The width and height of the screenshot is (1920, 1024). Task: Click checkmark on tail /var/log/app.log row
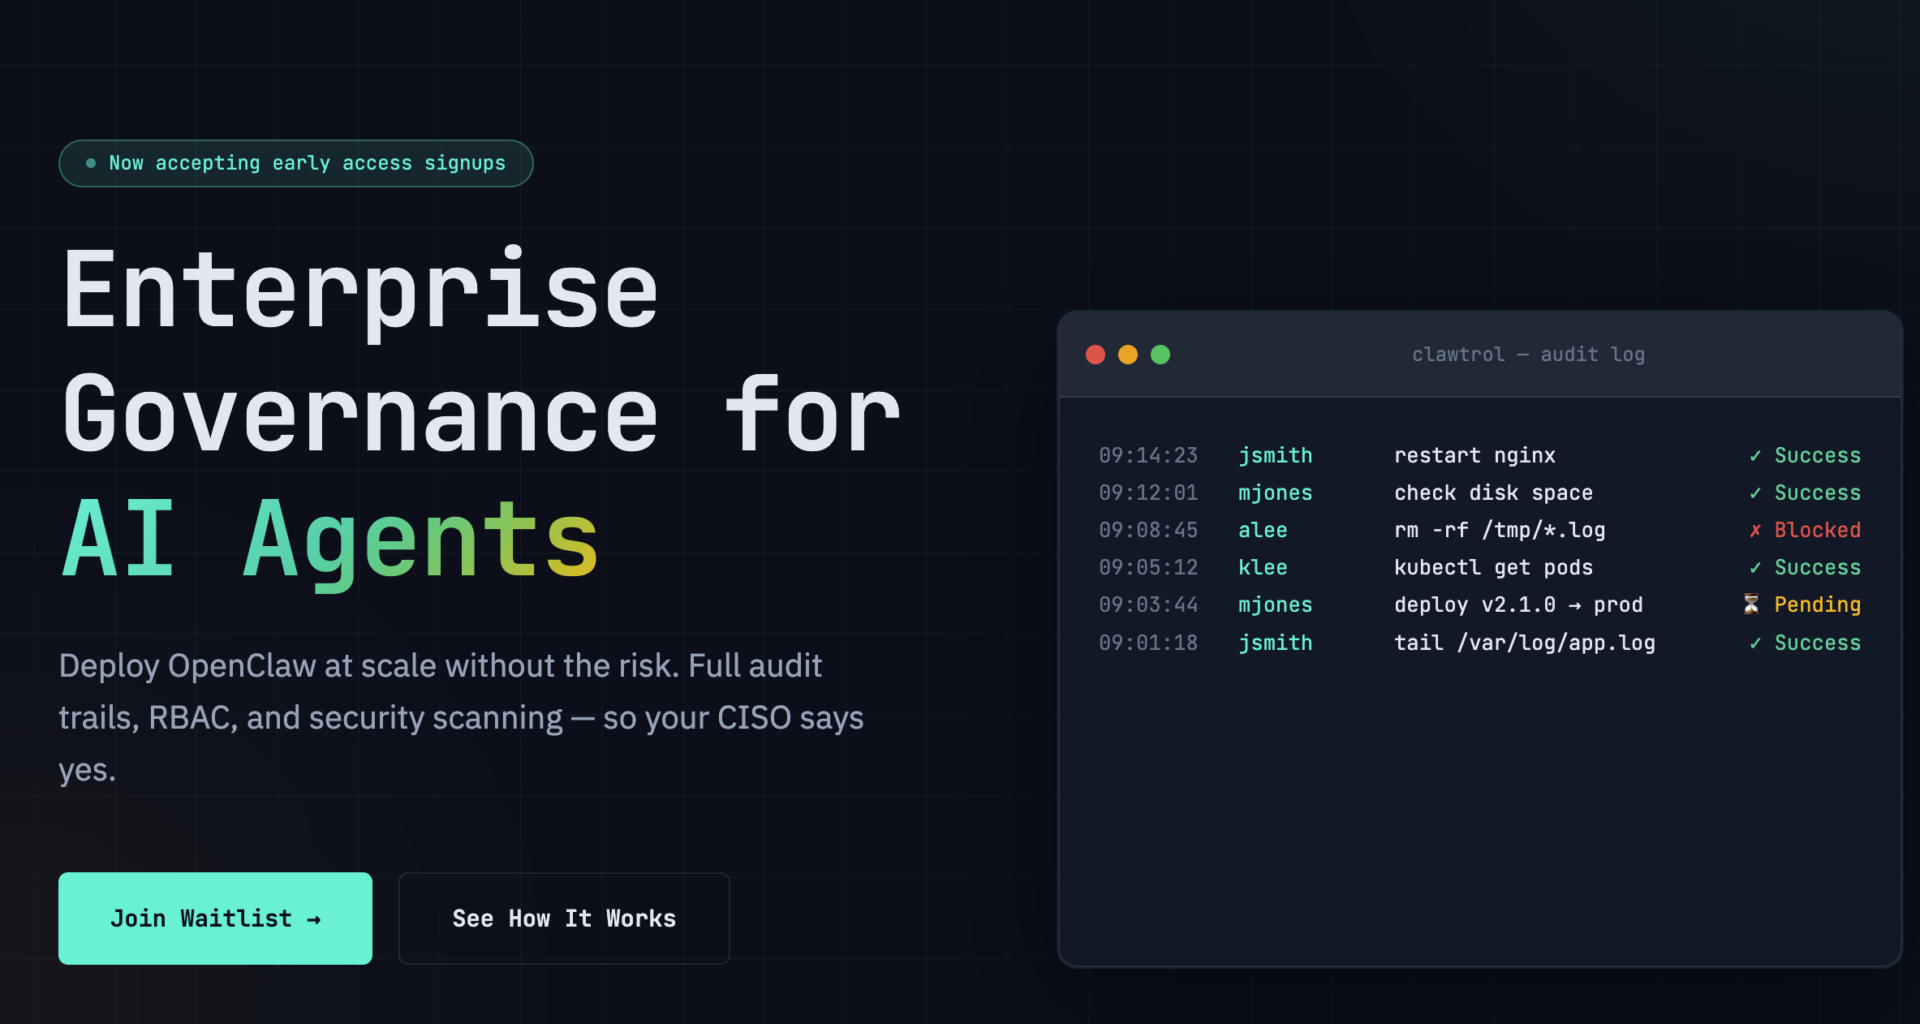pos(1755,643)
